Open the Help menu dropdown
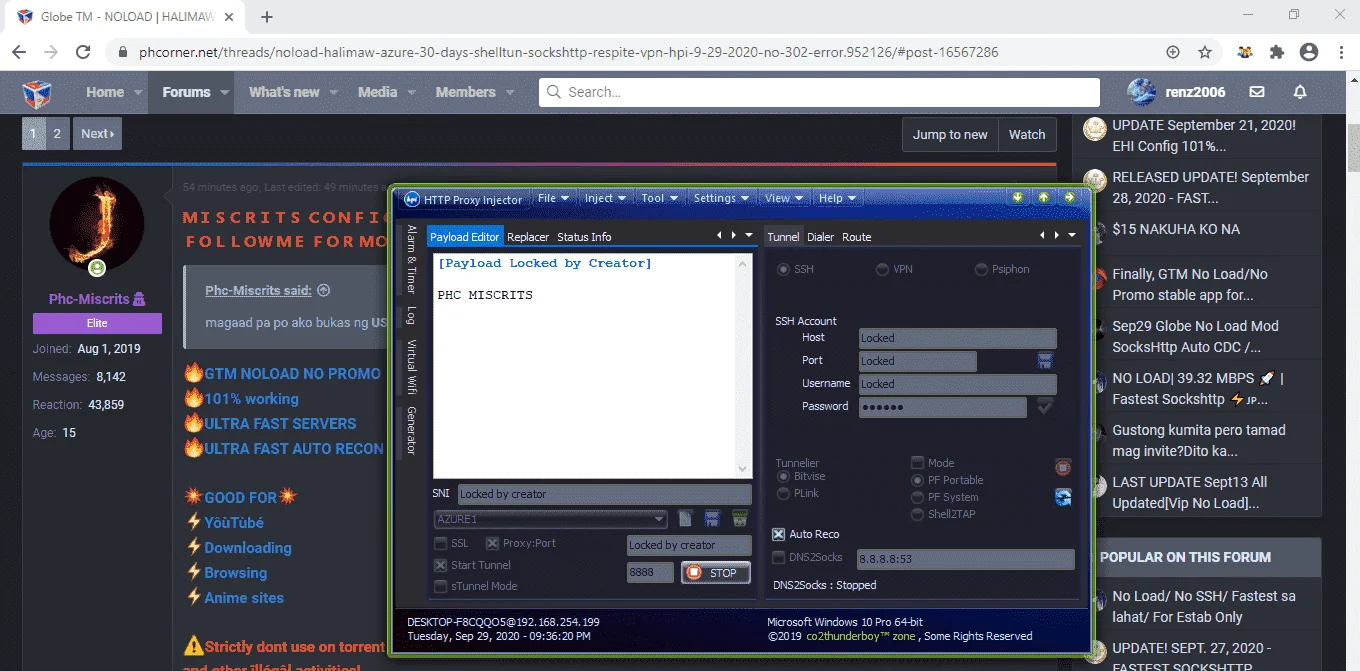Screen dimensions: 1360x671 click(837, 198)
